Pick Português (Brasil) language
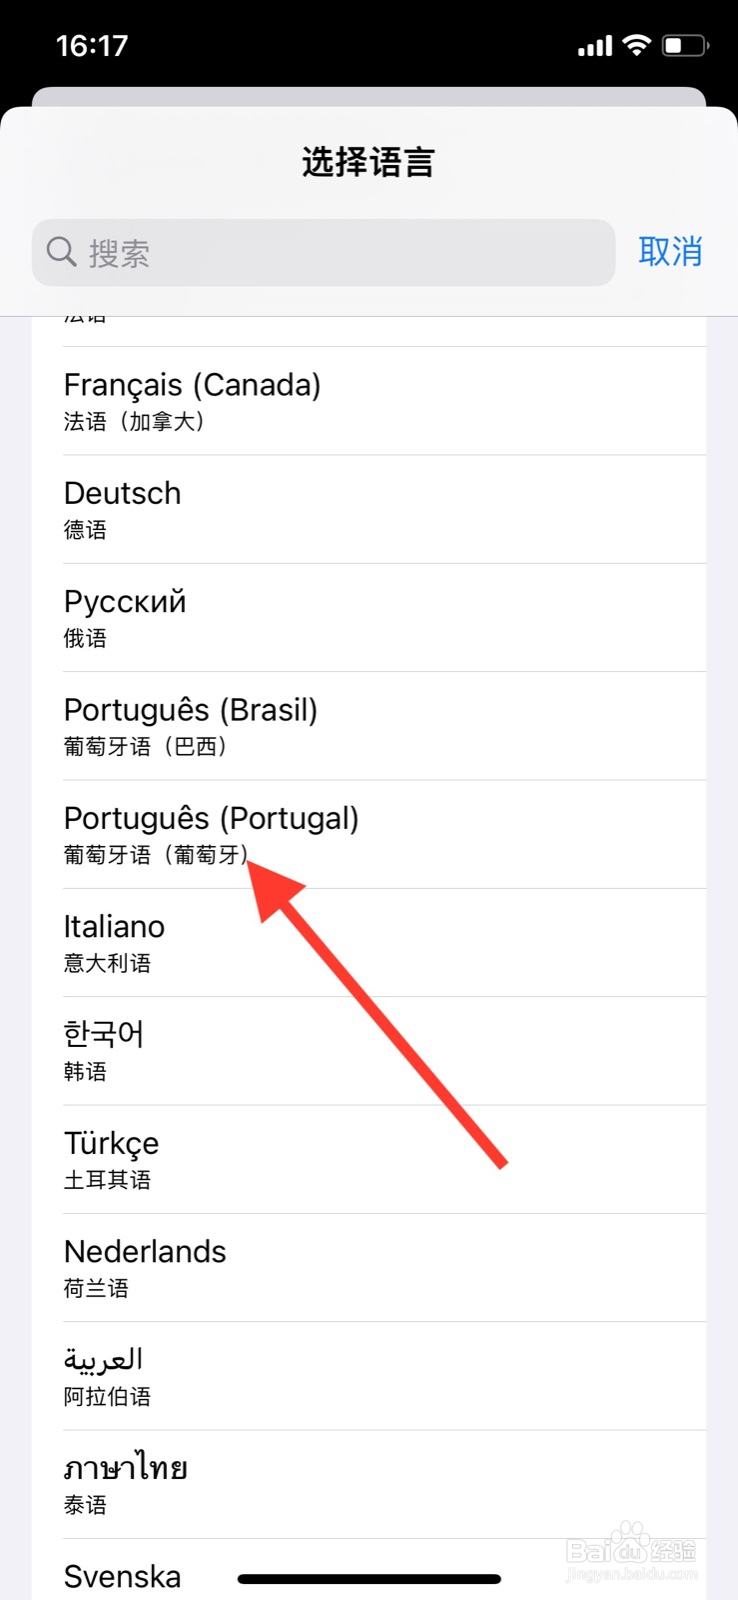Viewport: 738px width, 1600px height. coord(369,726)
